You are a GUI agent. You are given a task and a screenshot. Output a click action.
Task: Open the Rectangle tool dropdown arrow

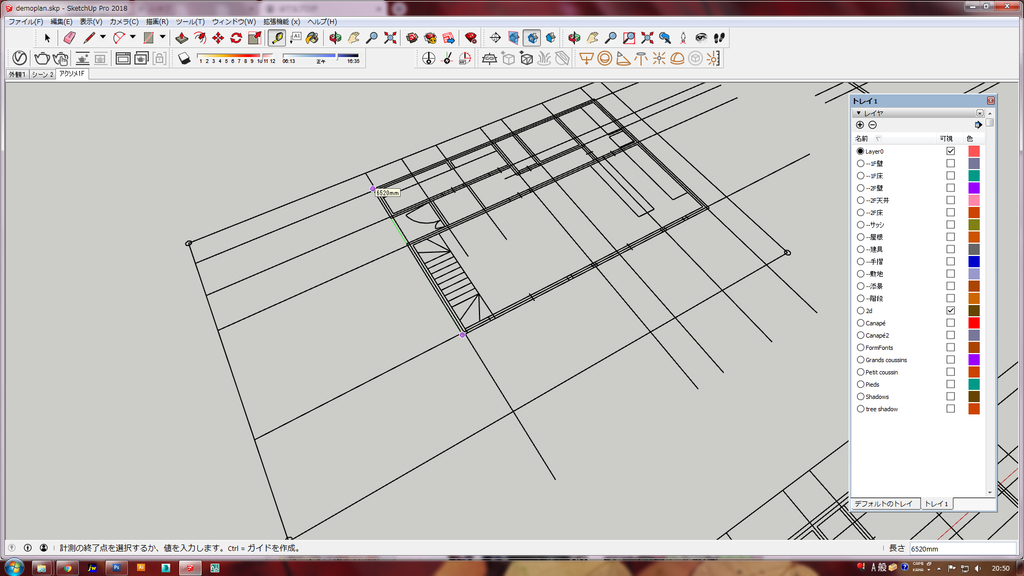point(163,38)
